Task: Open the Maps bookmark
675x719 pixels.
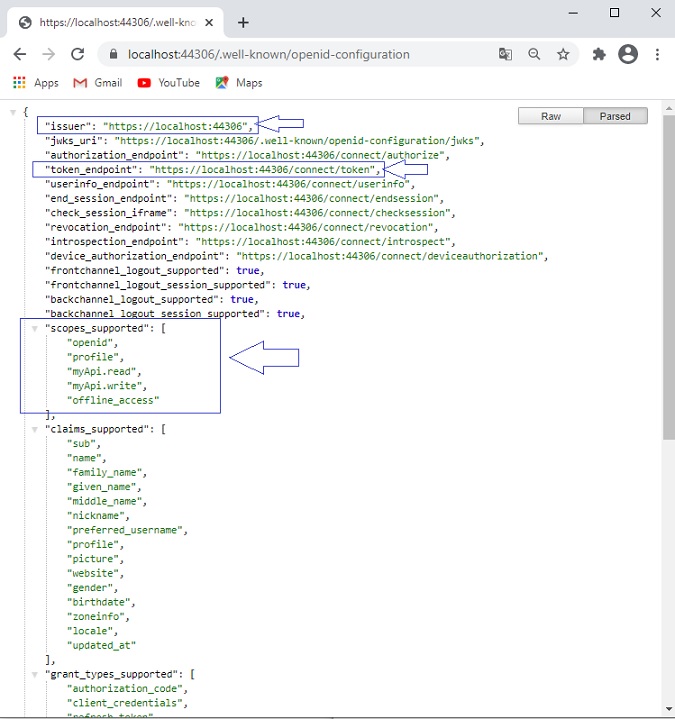Action: (239, 83)
